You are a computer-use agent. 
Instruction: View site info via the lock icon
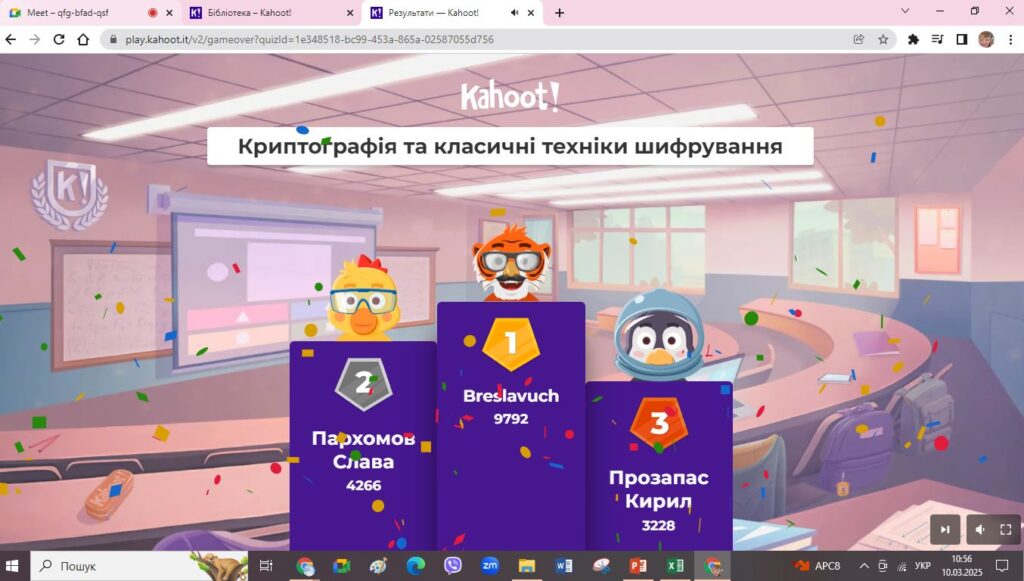[114, 39]
